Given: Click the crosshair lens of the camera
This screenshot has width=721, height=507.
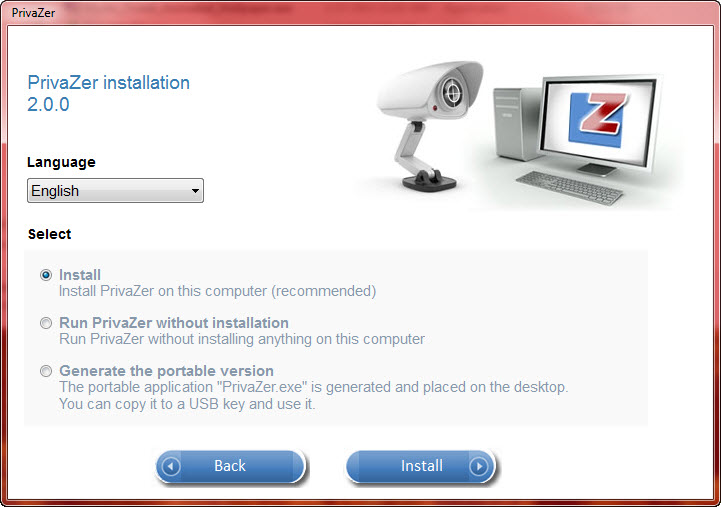Looking at the screenshot, I should click(x=452, y=93).
